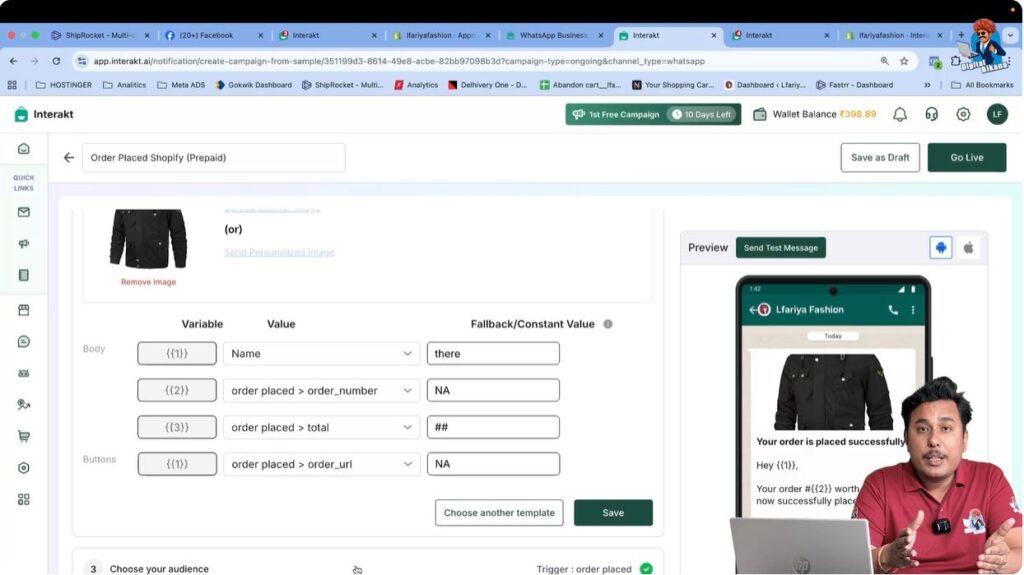The width and height of the screenshot is (1024, 575).
Task: Click the back arrow beside campaign name
Action: [69, 157]
